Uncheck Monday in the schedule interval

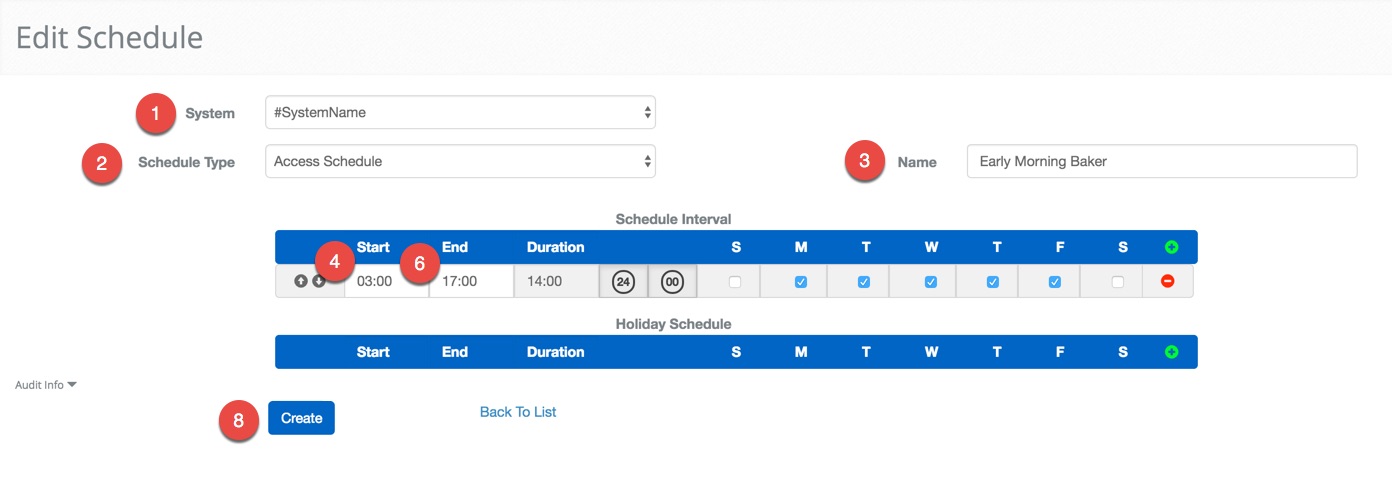coord(801,282)
